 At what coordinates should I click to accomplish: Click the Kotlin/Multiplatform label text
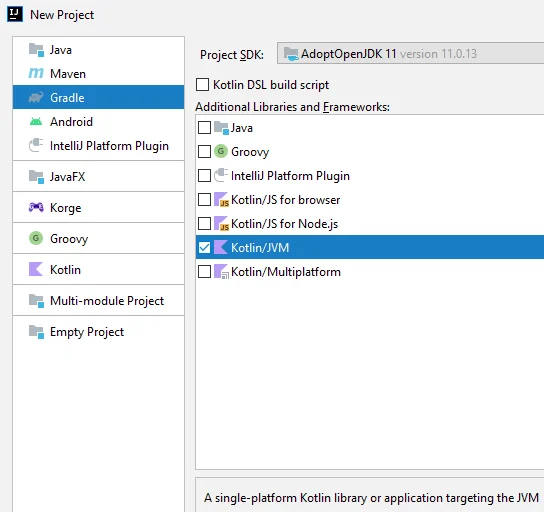point(286,272)
